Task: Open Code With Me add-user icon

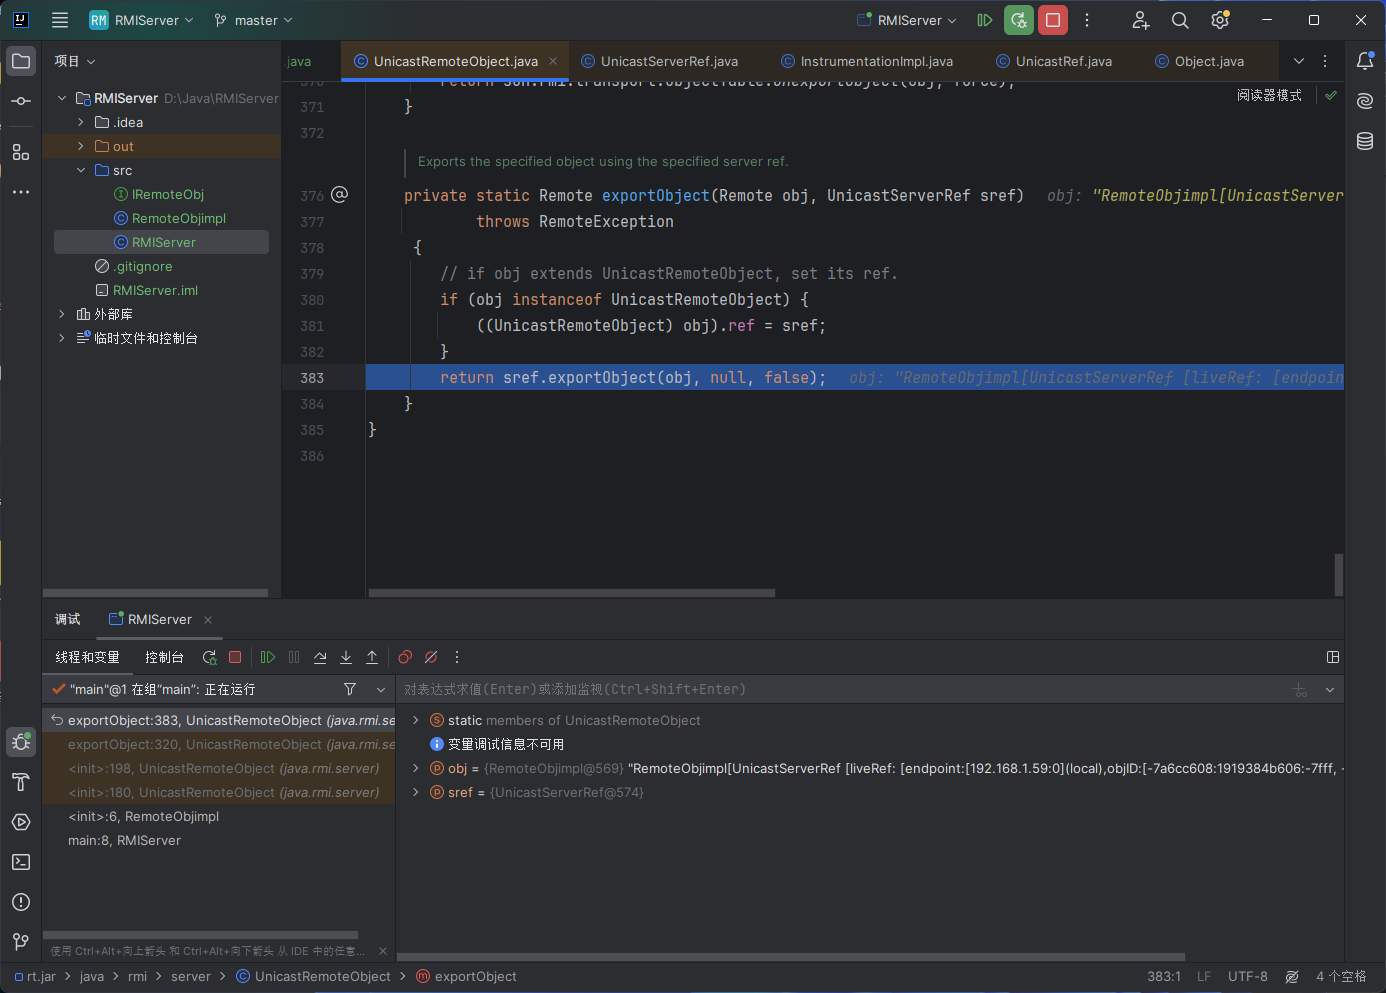Action: point(1140,20)
